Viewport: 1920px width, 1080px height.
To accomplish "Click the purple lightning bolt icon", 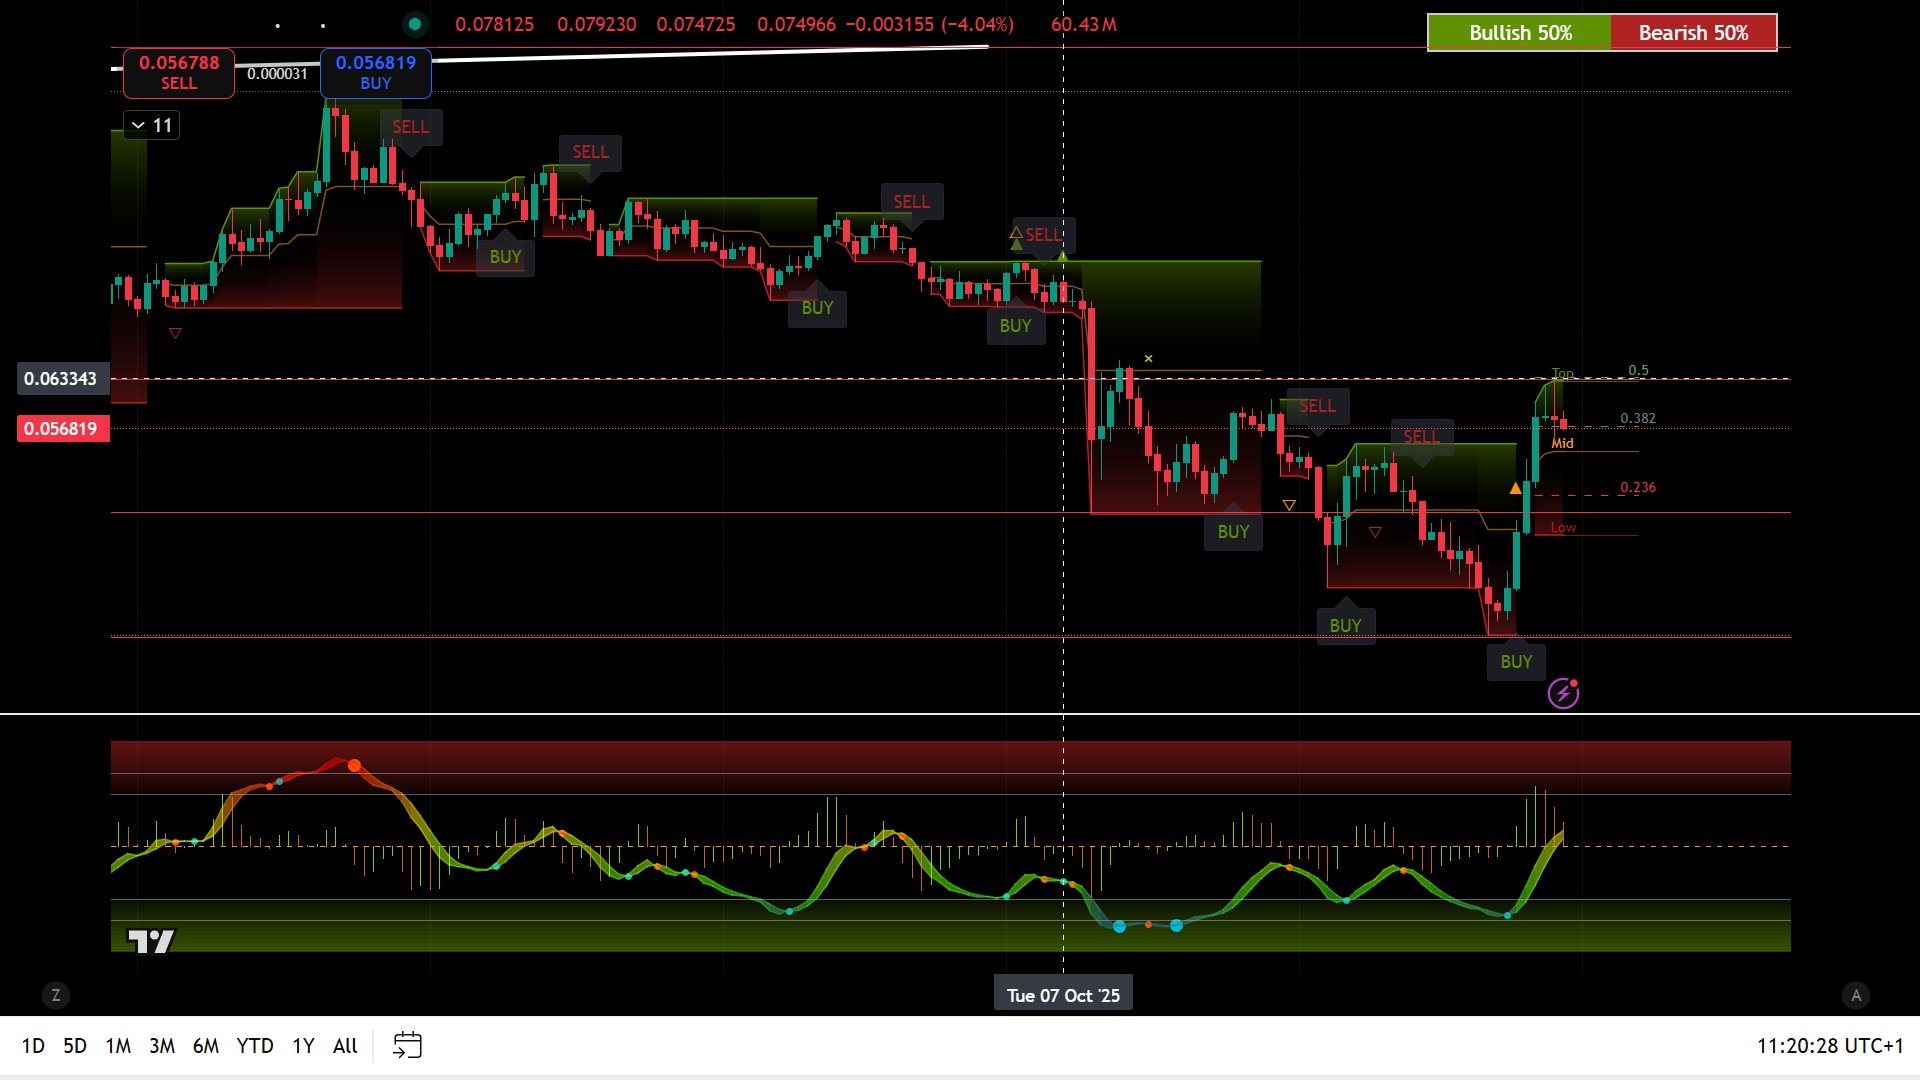I will coord(1563,693).
